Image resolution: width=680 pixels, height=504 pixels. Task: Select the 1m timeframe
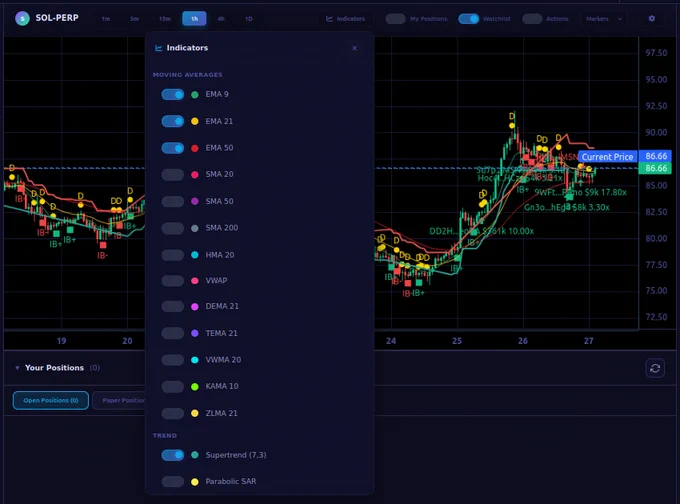pyautogui.click(x=106, y=19)
